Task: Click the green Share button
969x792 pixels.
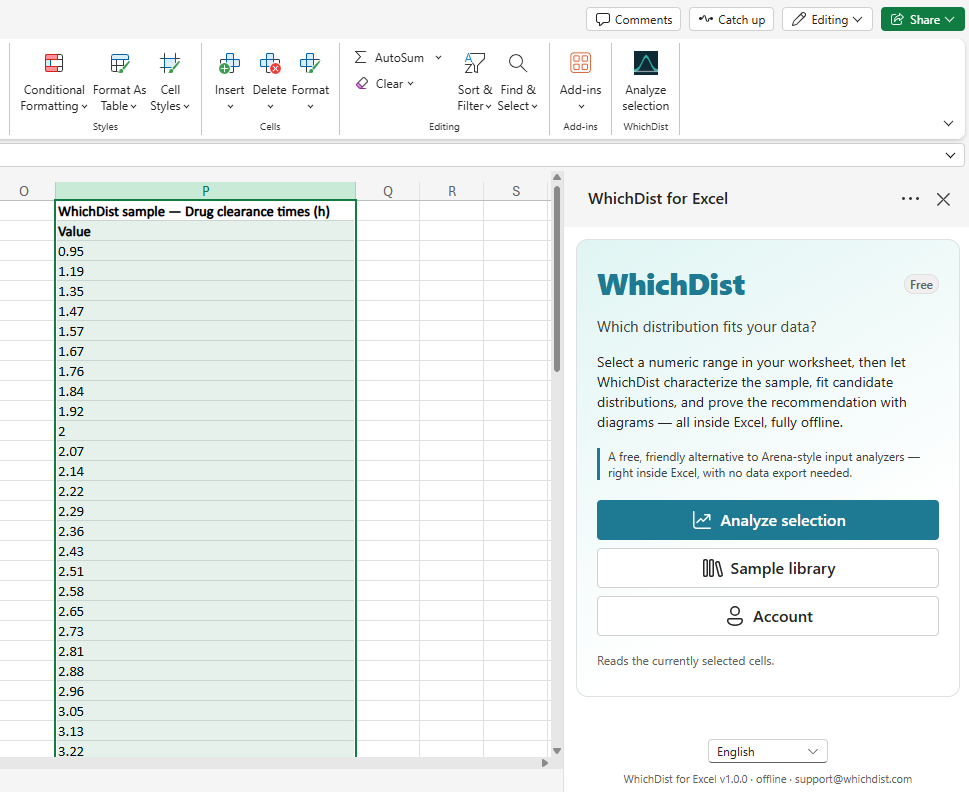Action: pyautogui.click(x=923, y=19)
